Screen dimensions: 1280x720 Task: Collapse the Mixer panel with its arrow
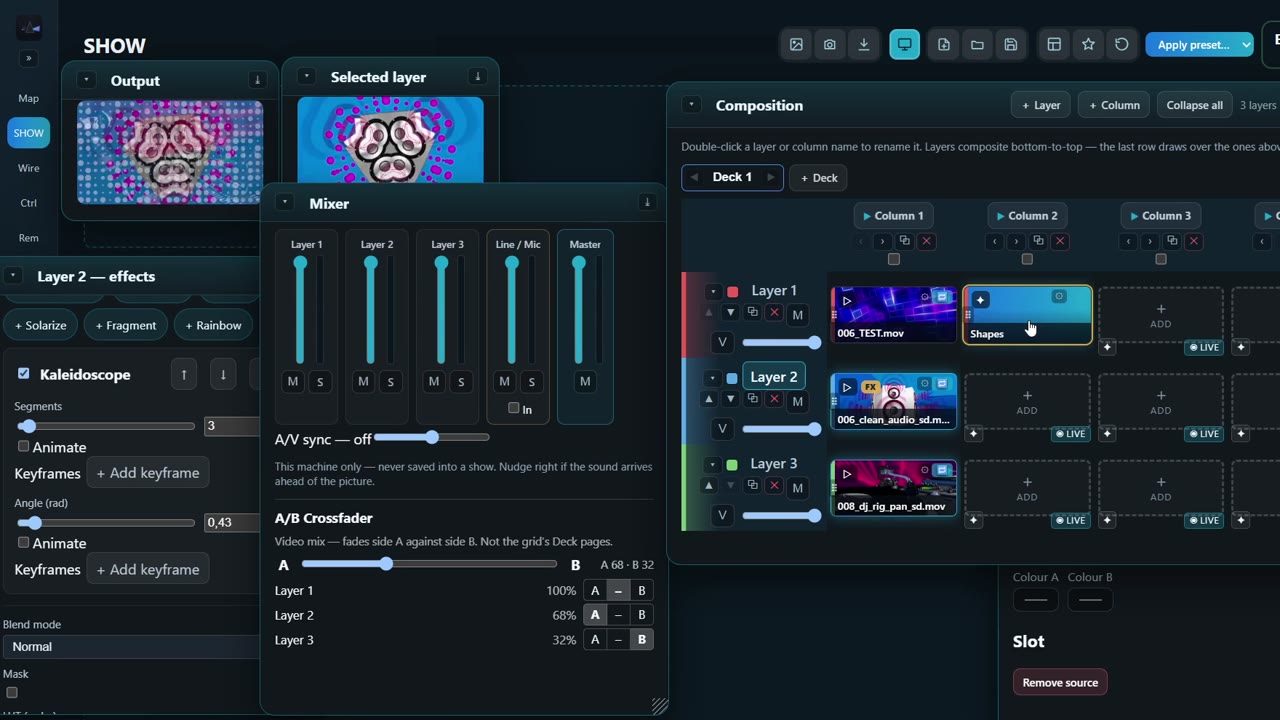click(x=285, y=202)
